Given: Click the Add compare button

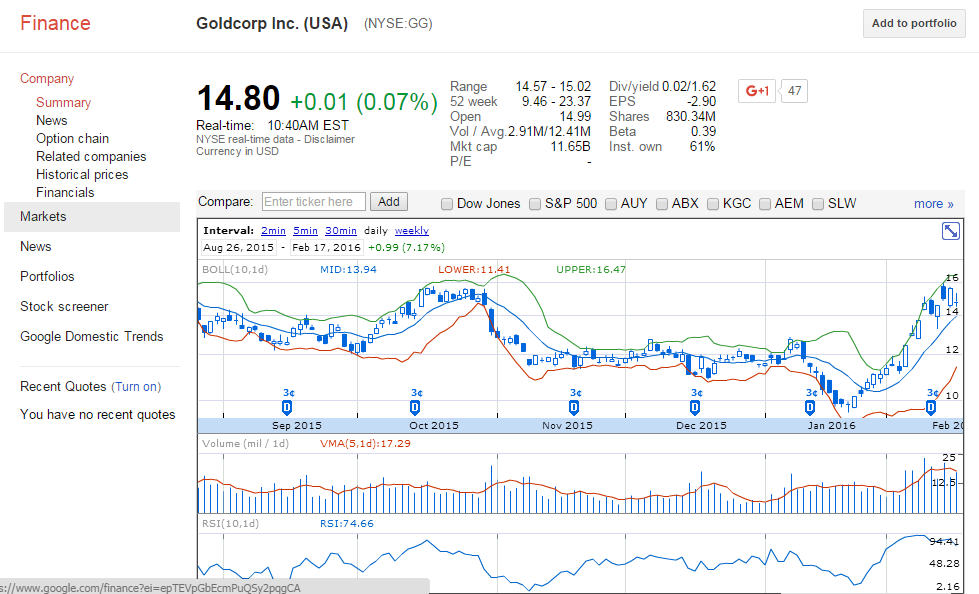Looking at the screenshot, I should coord(388,202).
